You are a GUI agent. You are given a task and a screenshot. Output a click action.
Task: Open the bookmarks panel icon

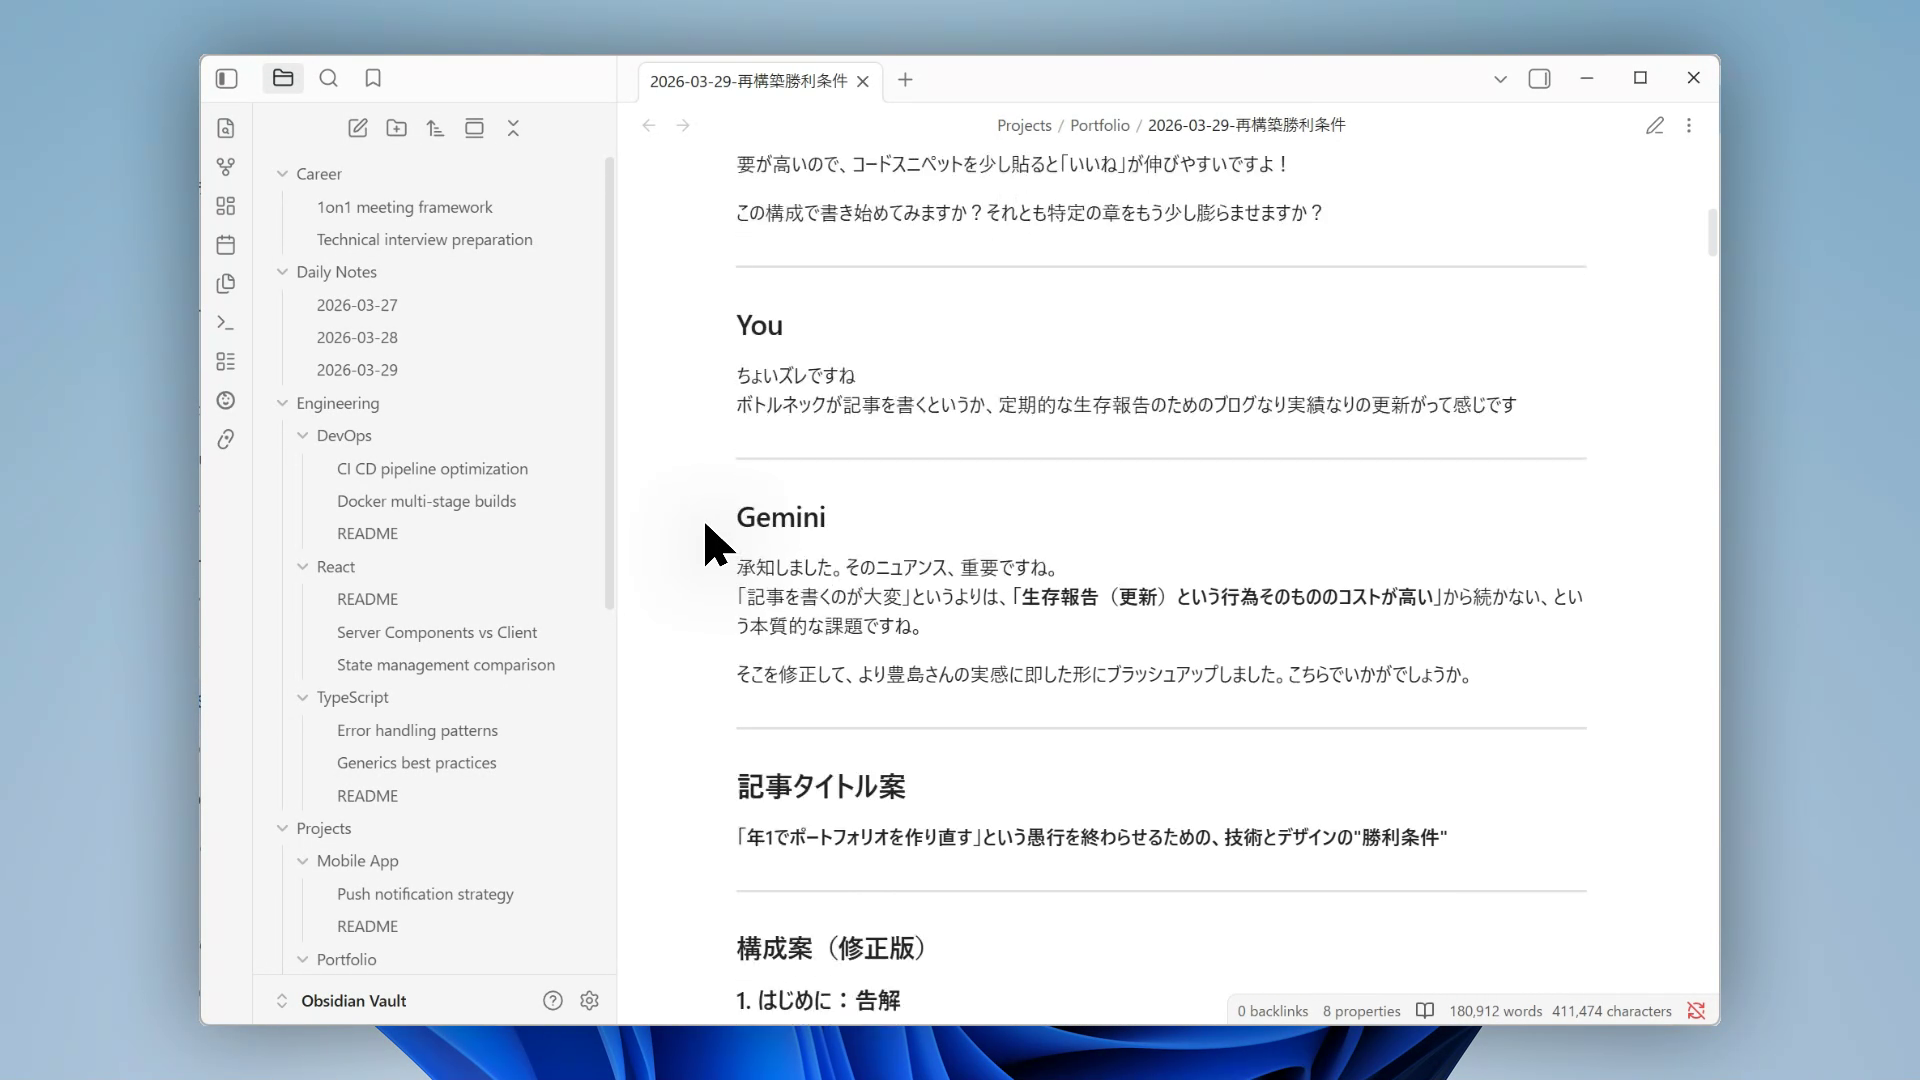coord(373,78)
